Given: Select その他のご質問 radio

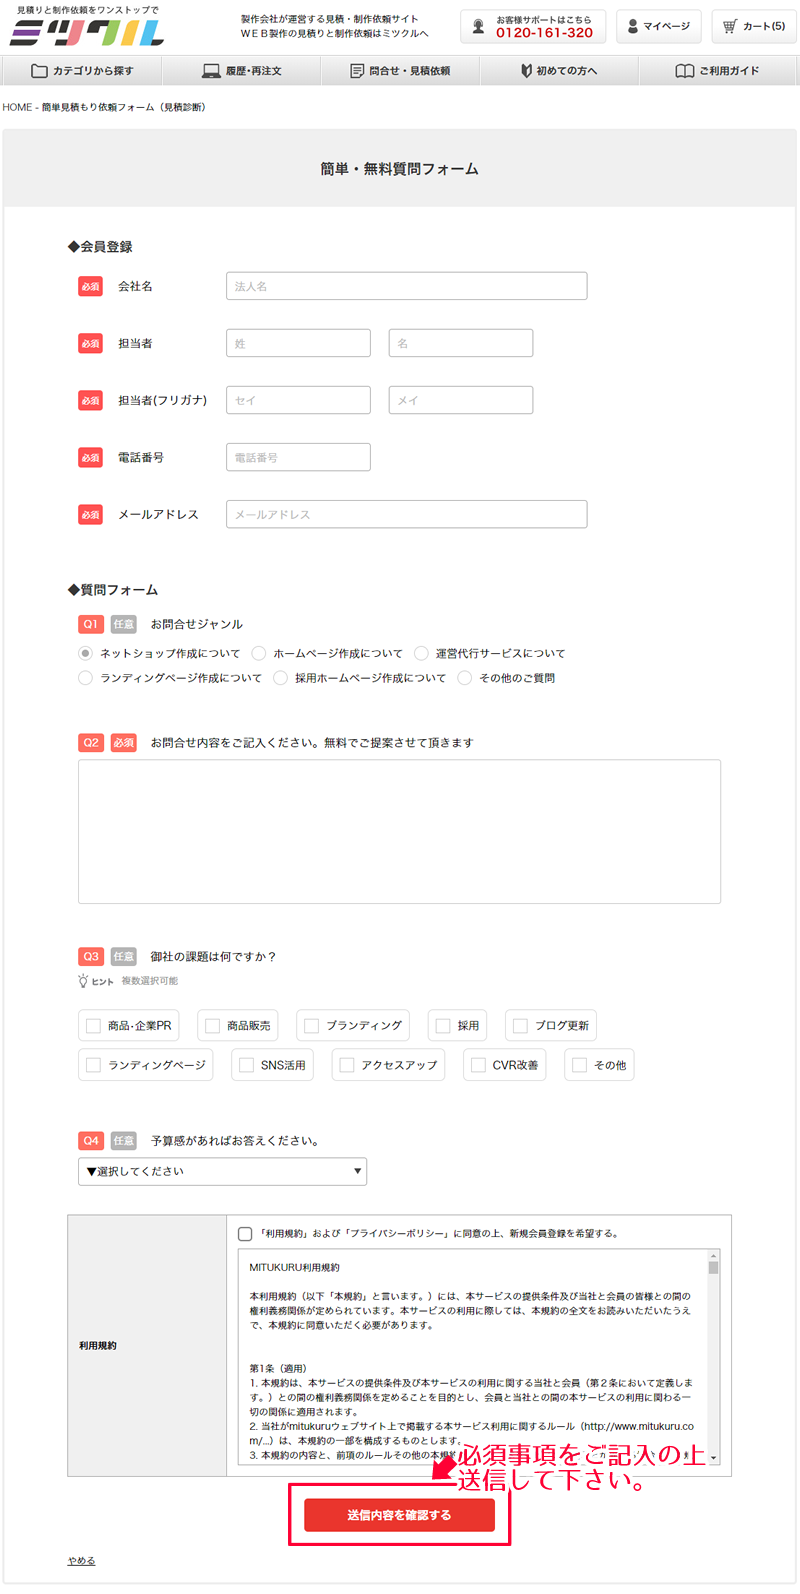Looking at the screenshot, I should click(465, 678).
